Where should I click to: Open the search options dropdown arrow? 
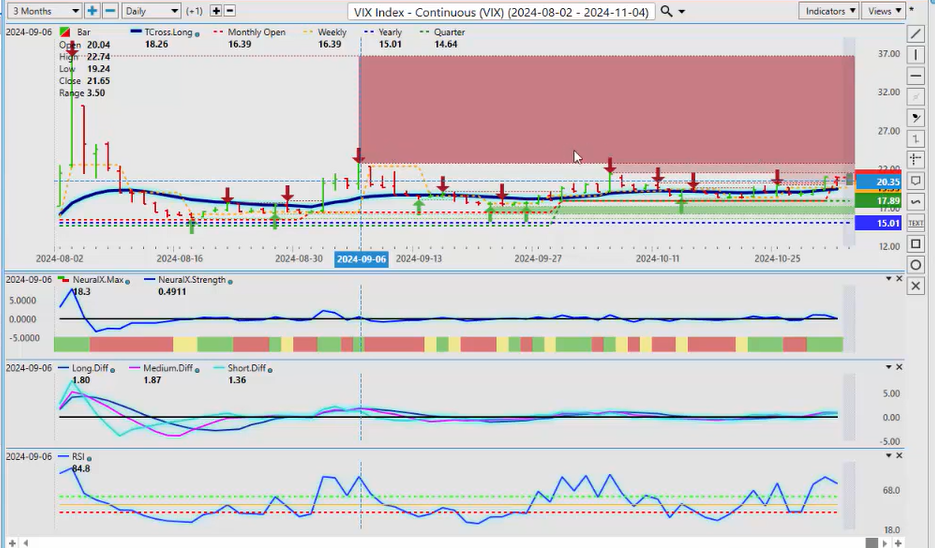tap(682, 12)
